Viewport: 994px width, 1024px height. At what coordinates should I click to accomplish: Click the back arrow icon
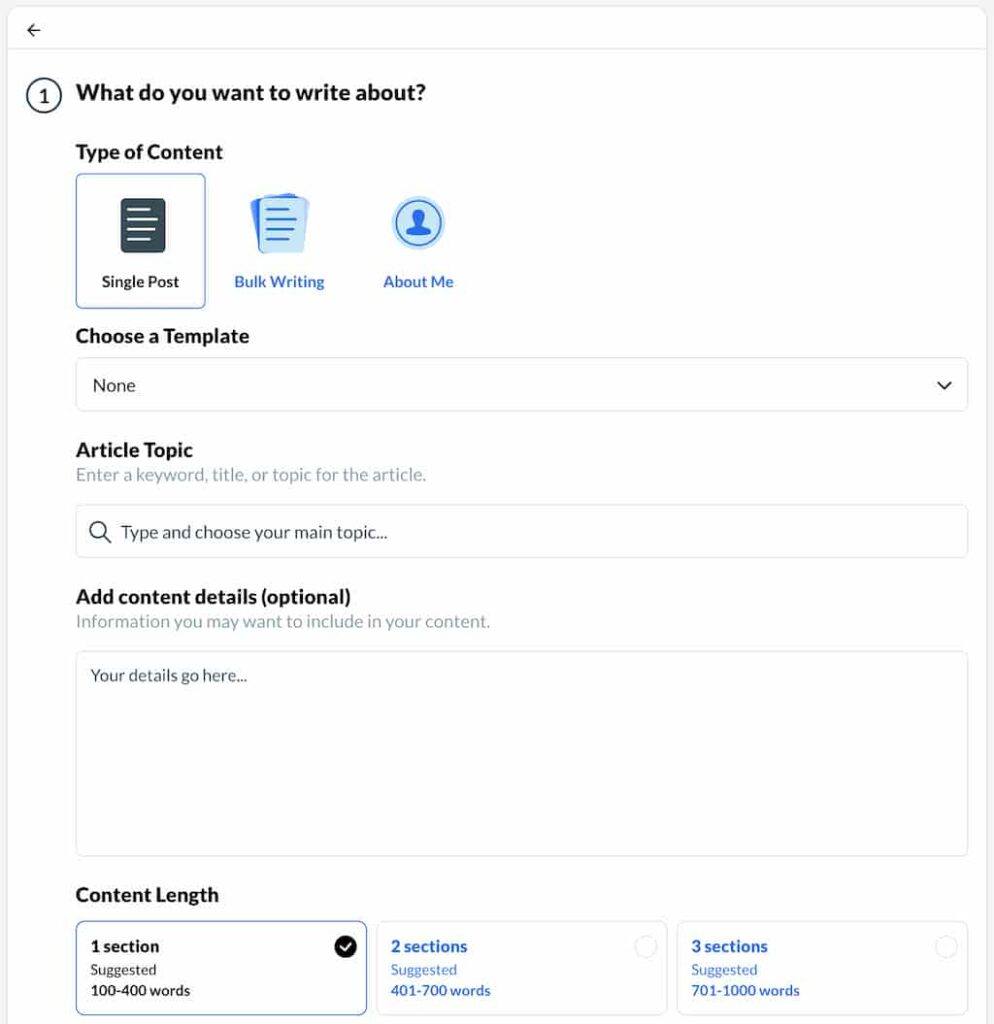pyautogui.click(x=34, y=30)
